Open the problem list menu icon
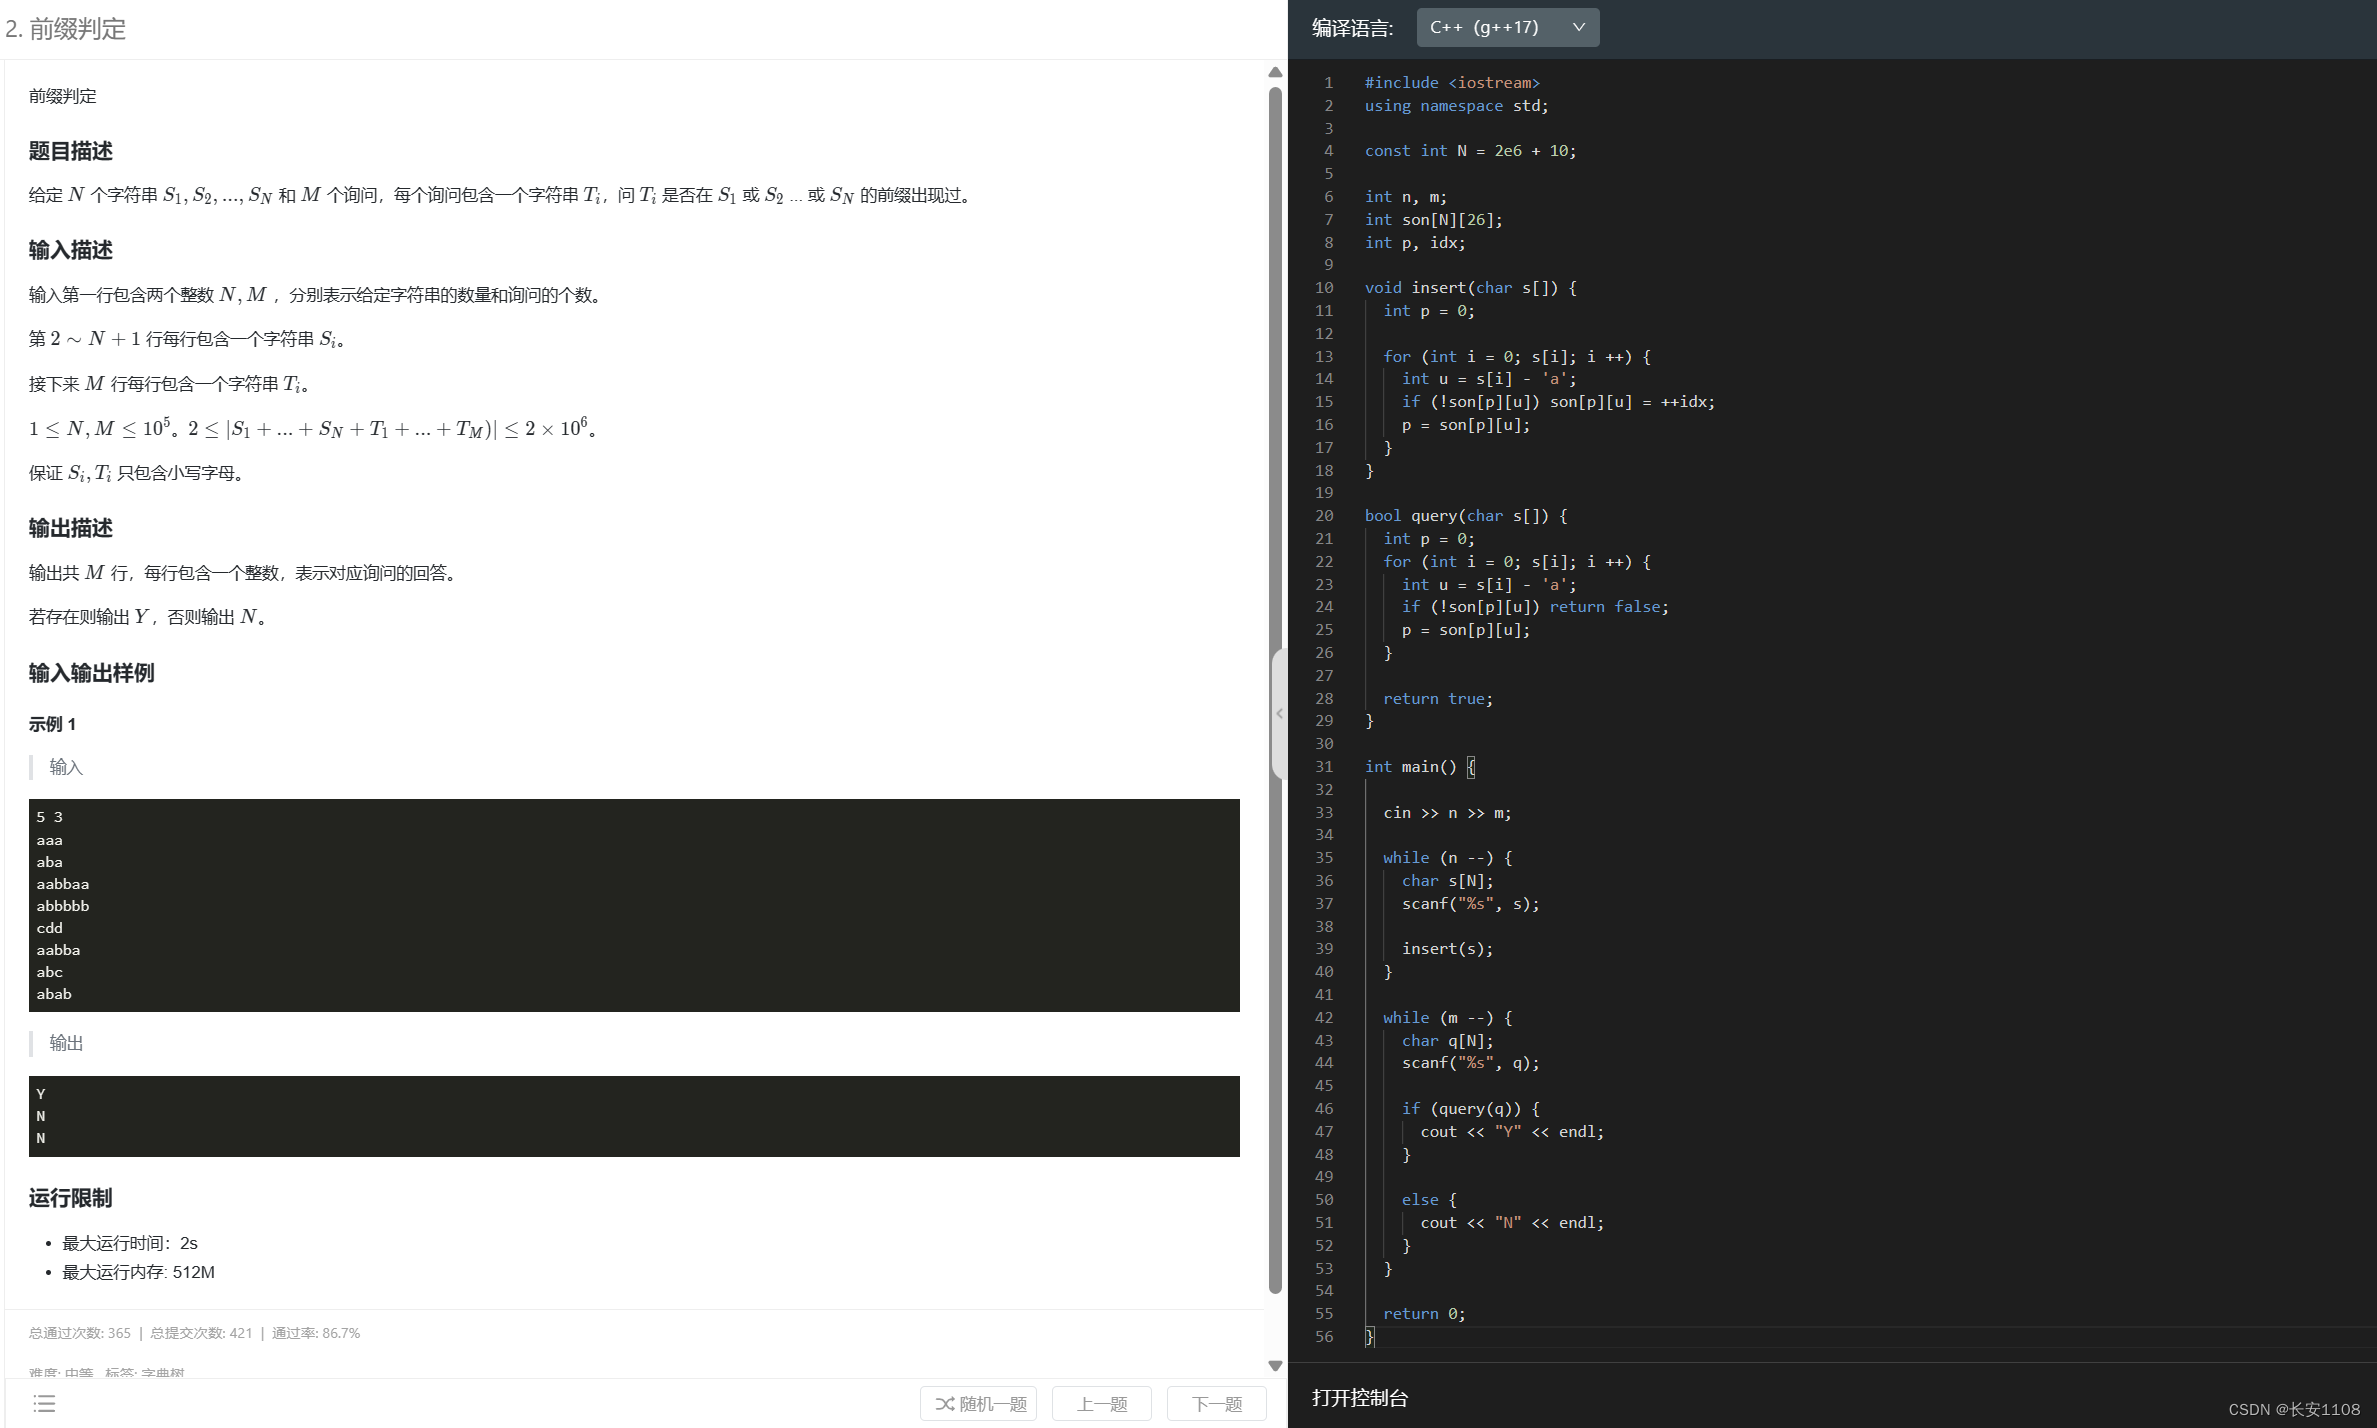Image resolution: width=2377 pixels, height=1428 pixels. coord(44,1403)
